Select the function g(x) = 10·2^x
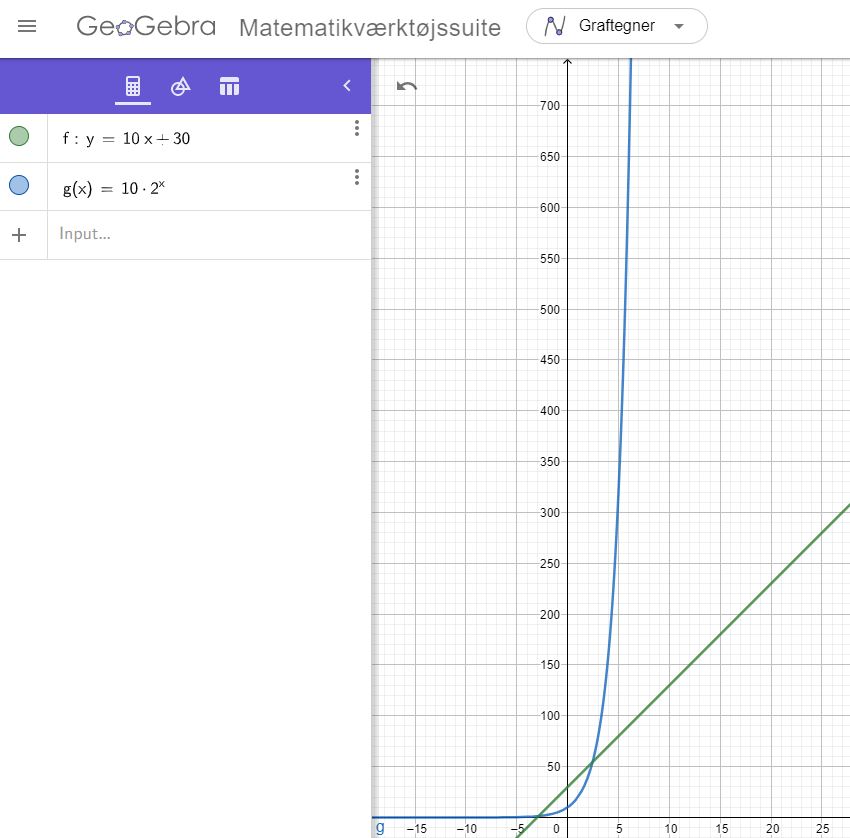Screen dimensions: 850x838 click(x=114, y=188)
